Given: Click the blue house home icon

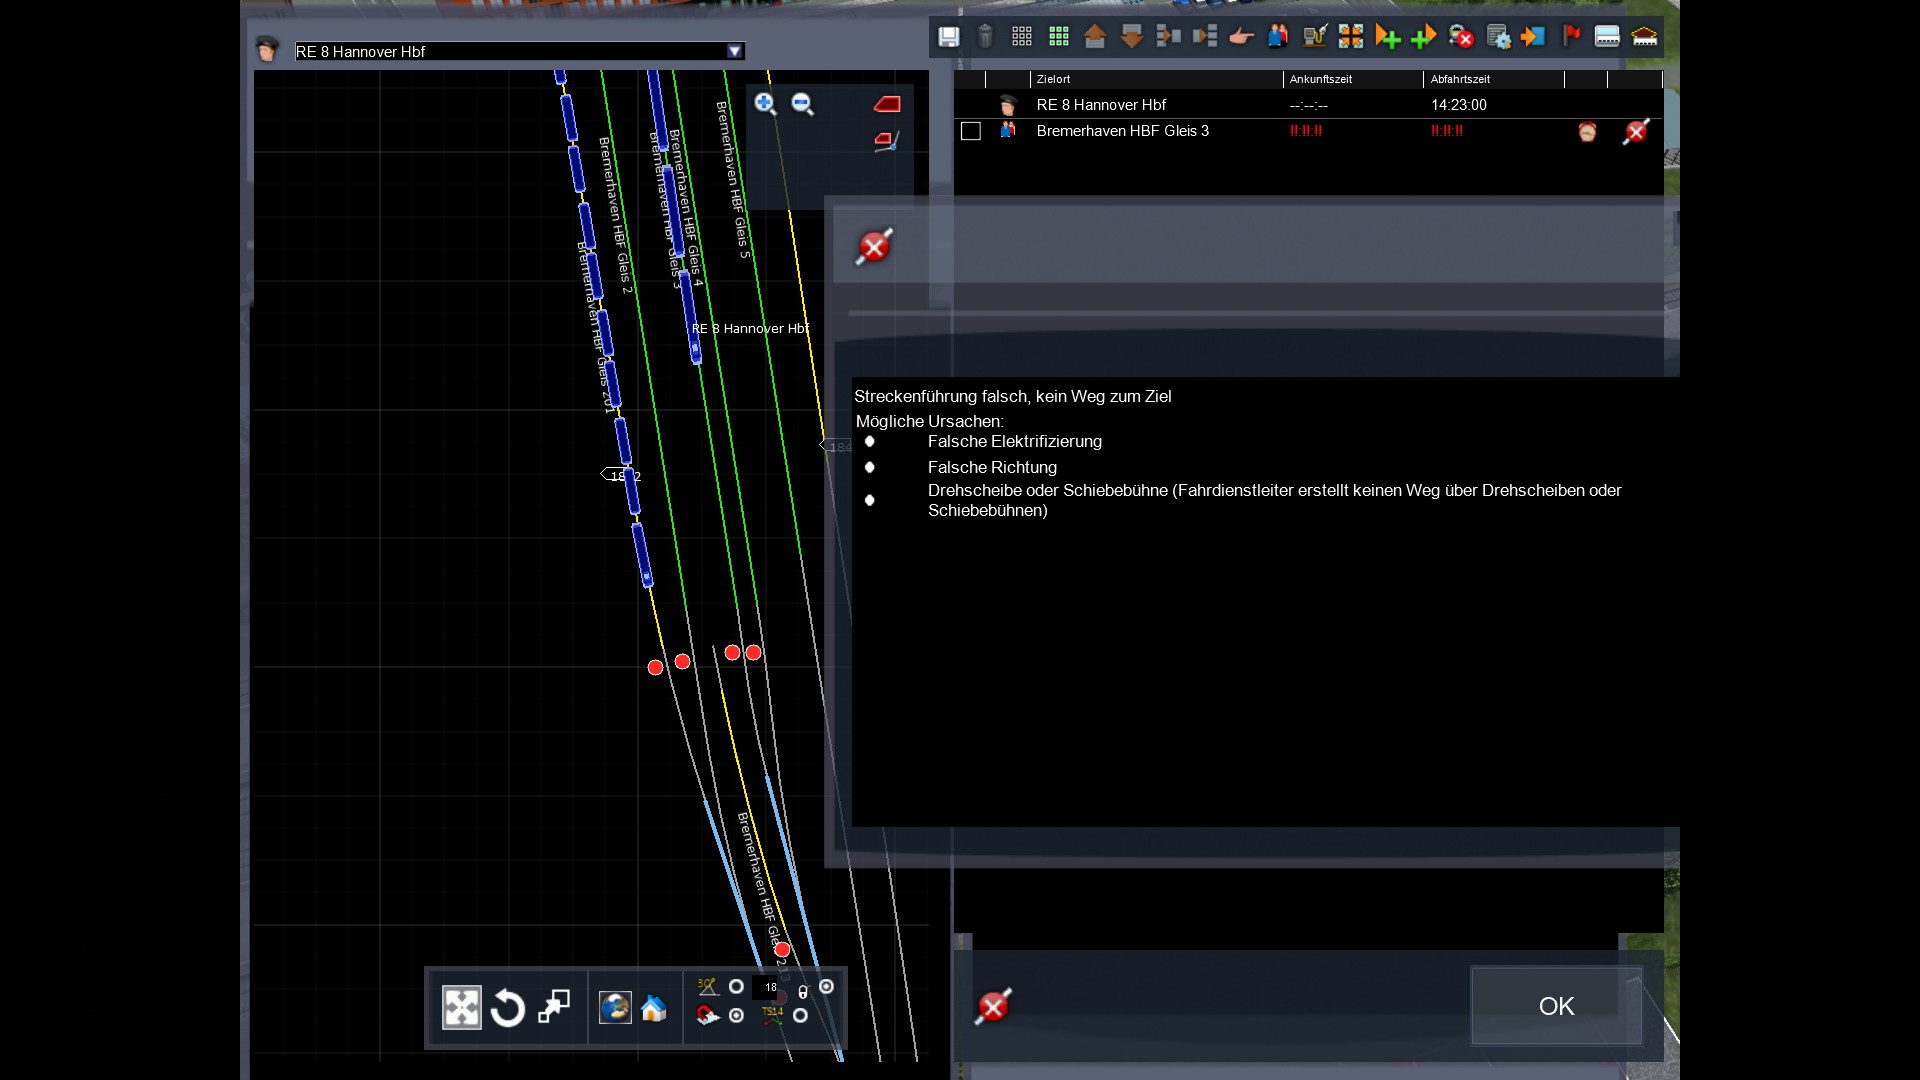Looking at the screenshot, I should (x=654, y=1008).
